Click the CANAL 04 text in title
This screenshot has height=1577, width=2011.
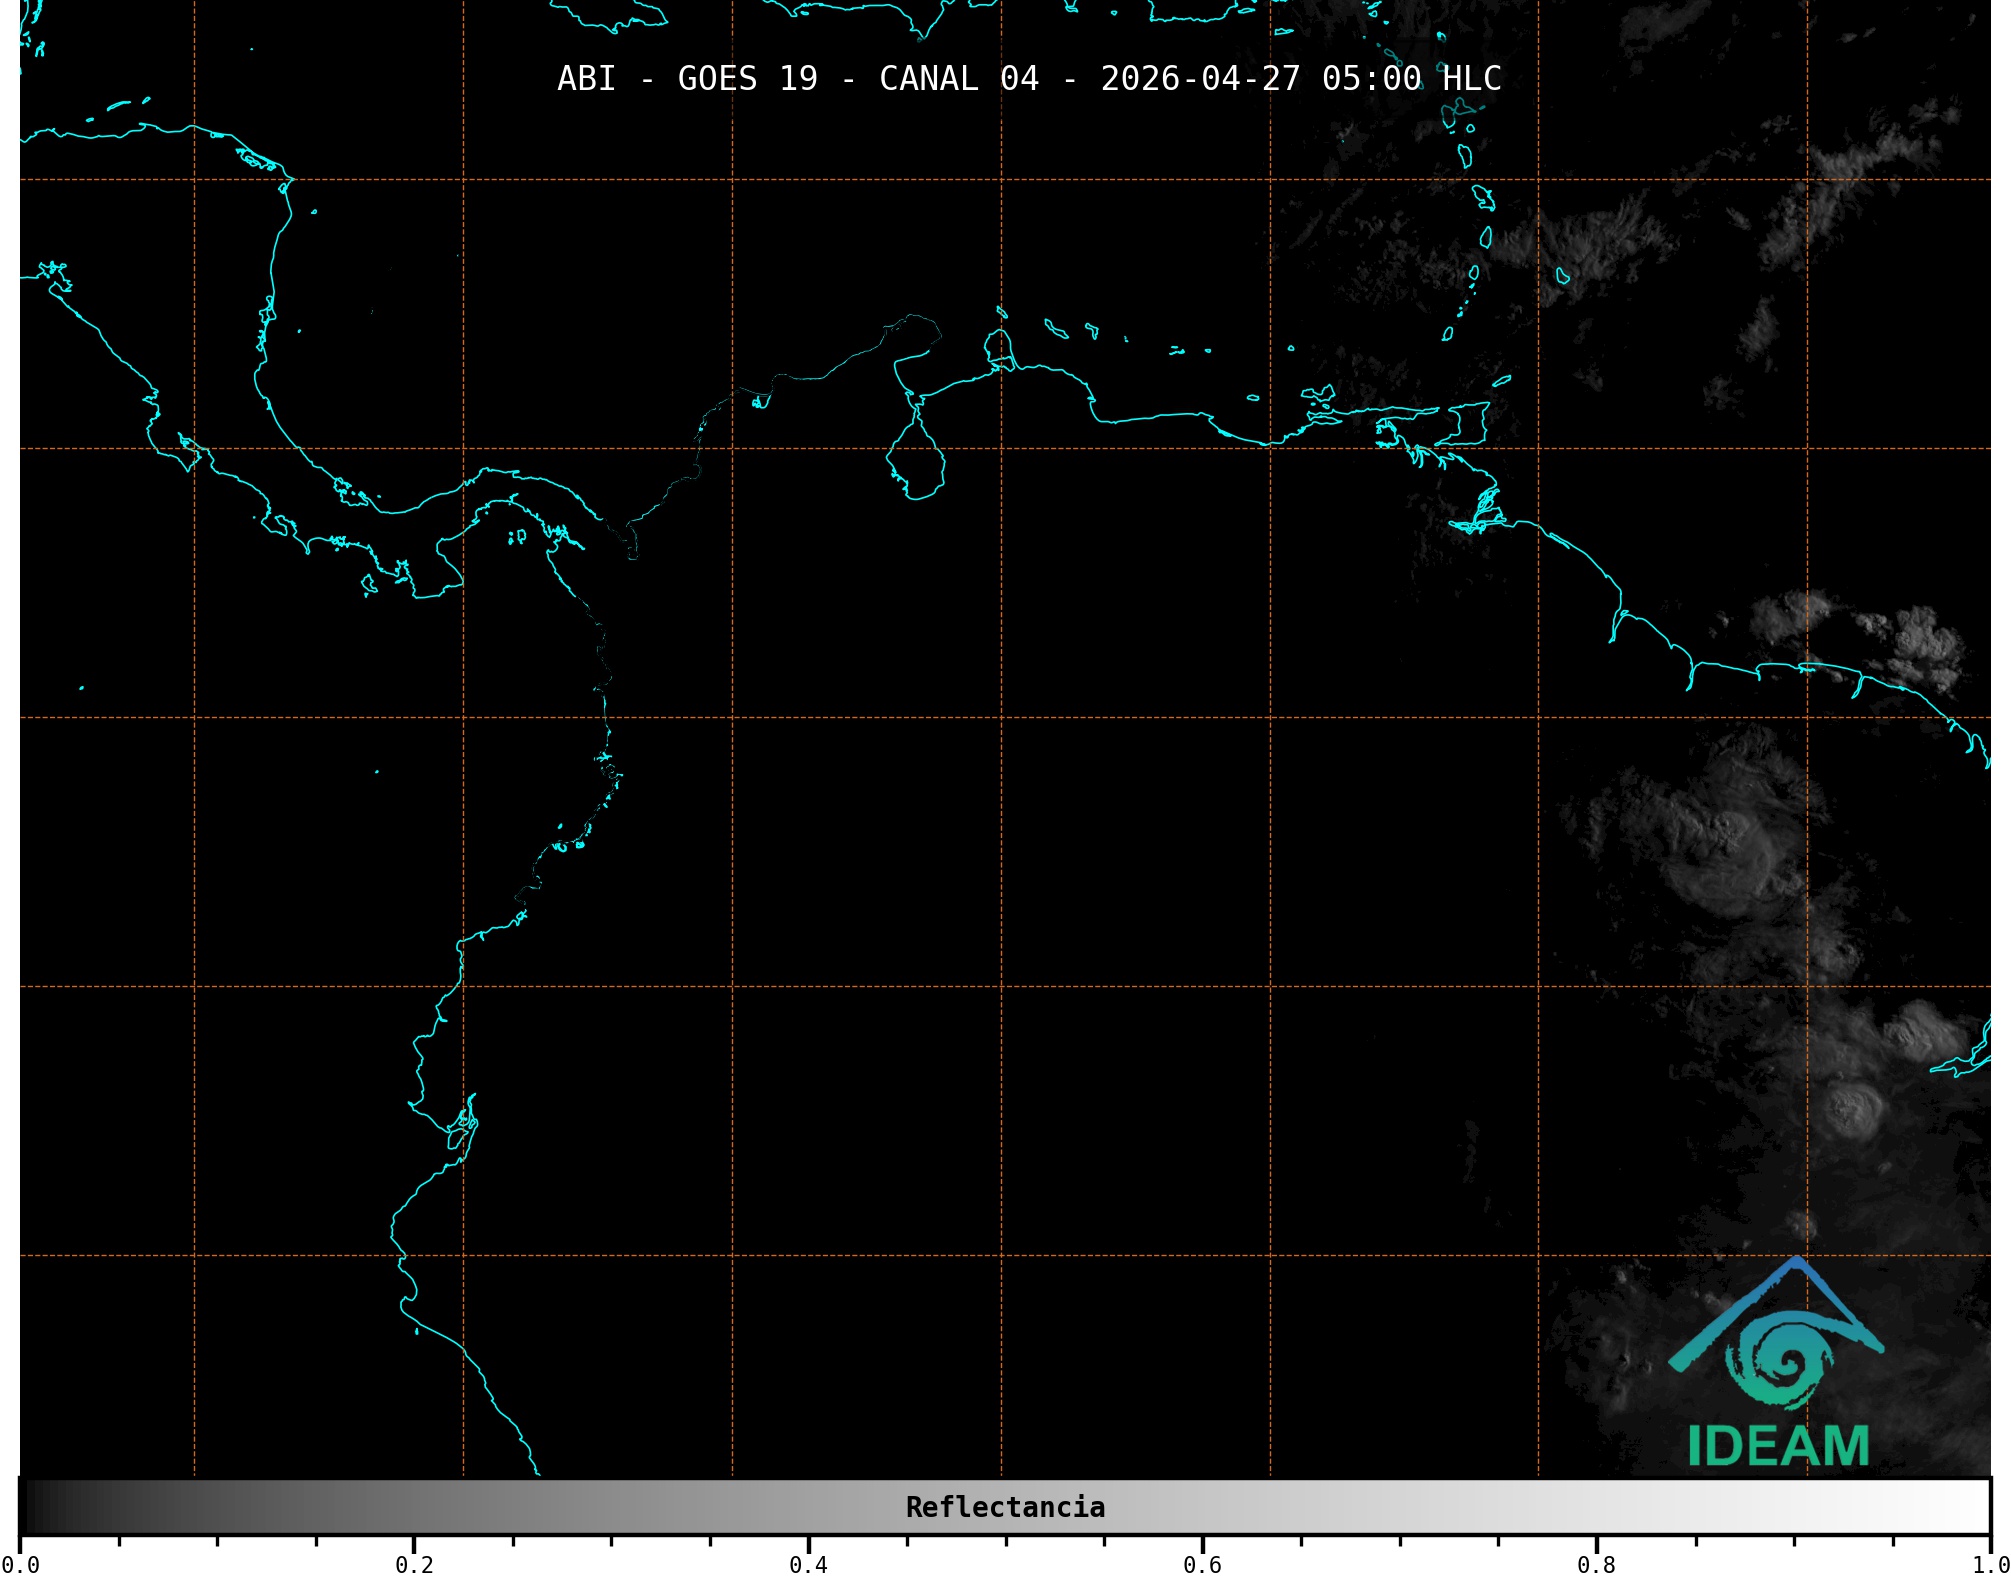[x=958, y=78]
